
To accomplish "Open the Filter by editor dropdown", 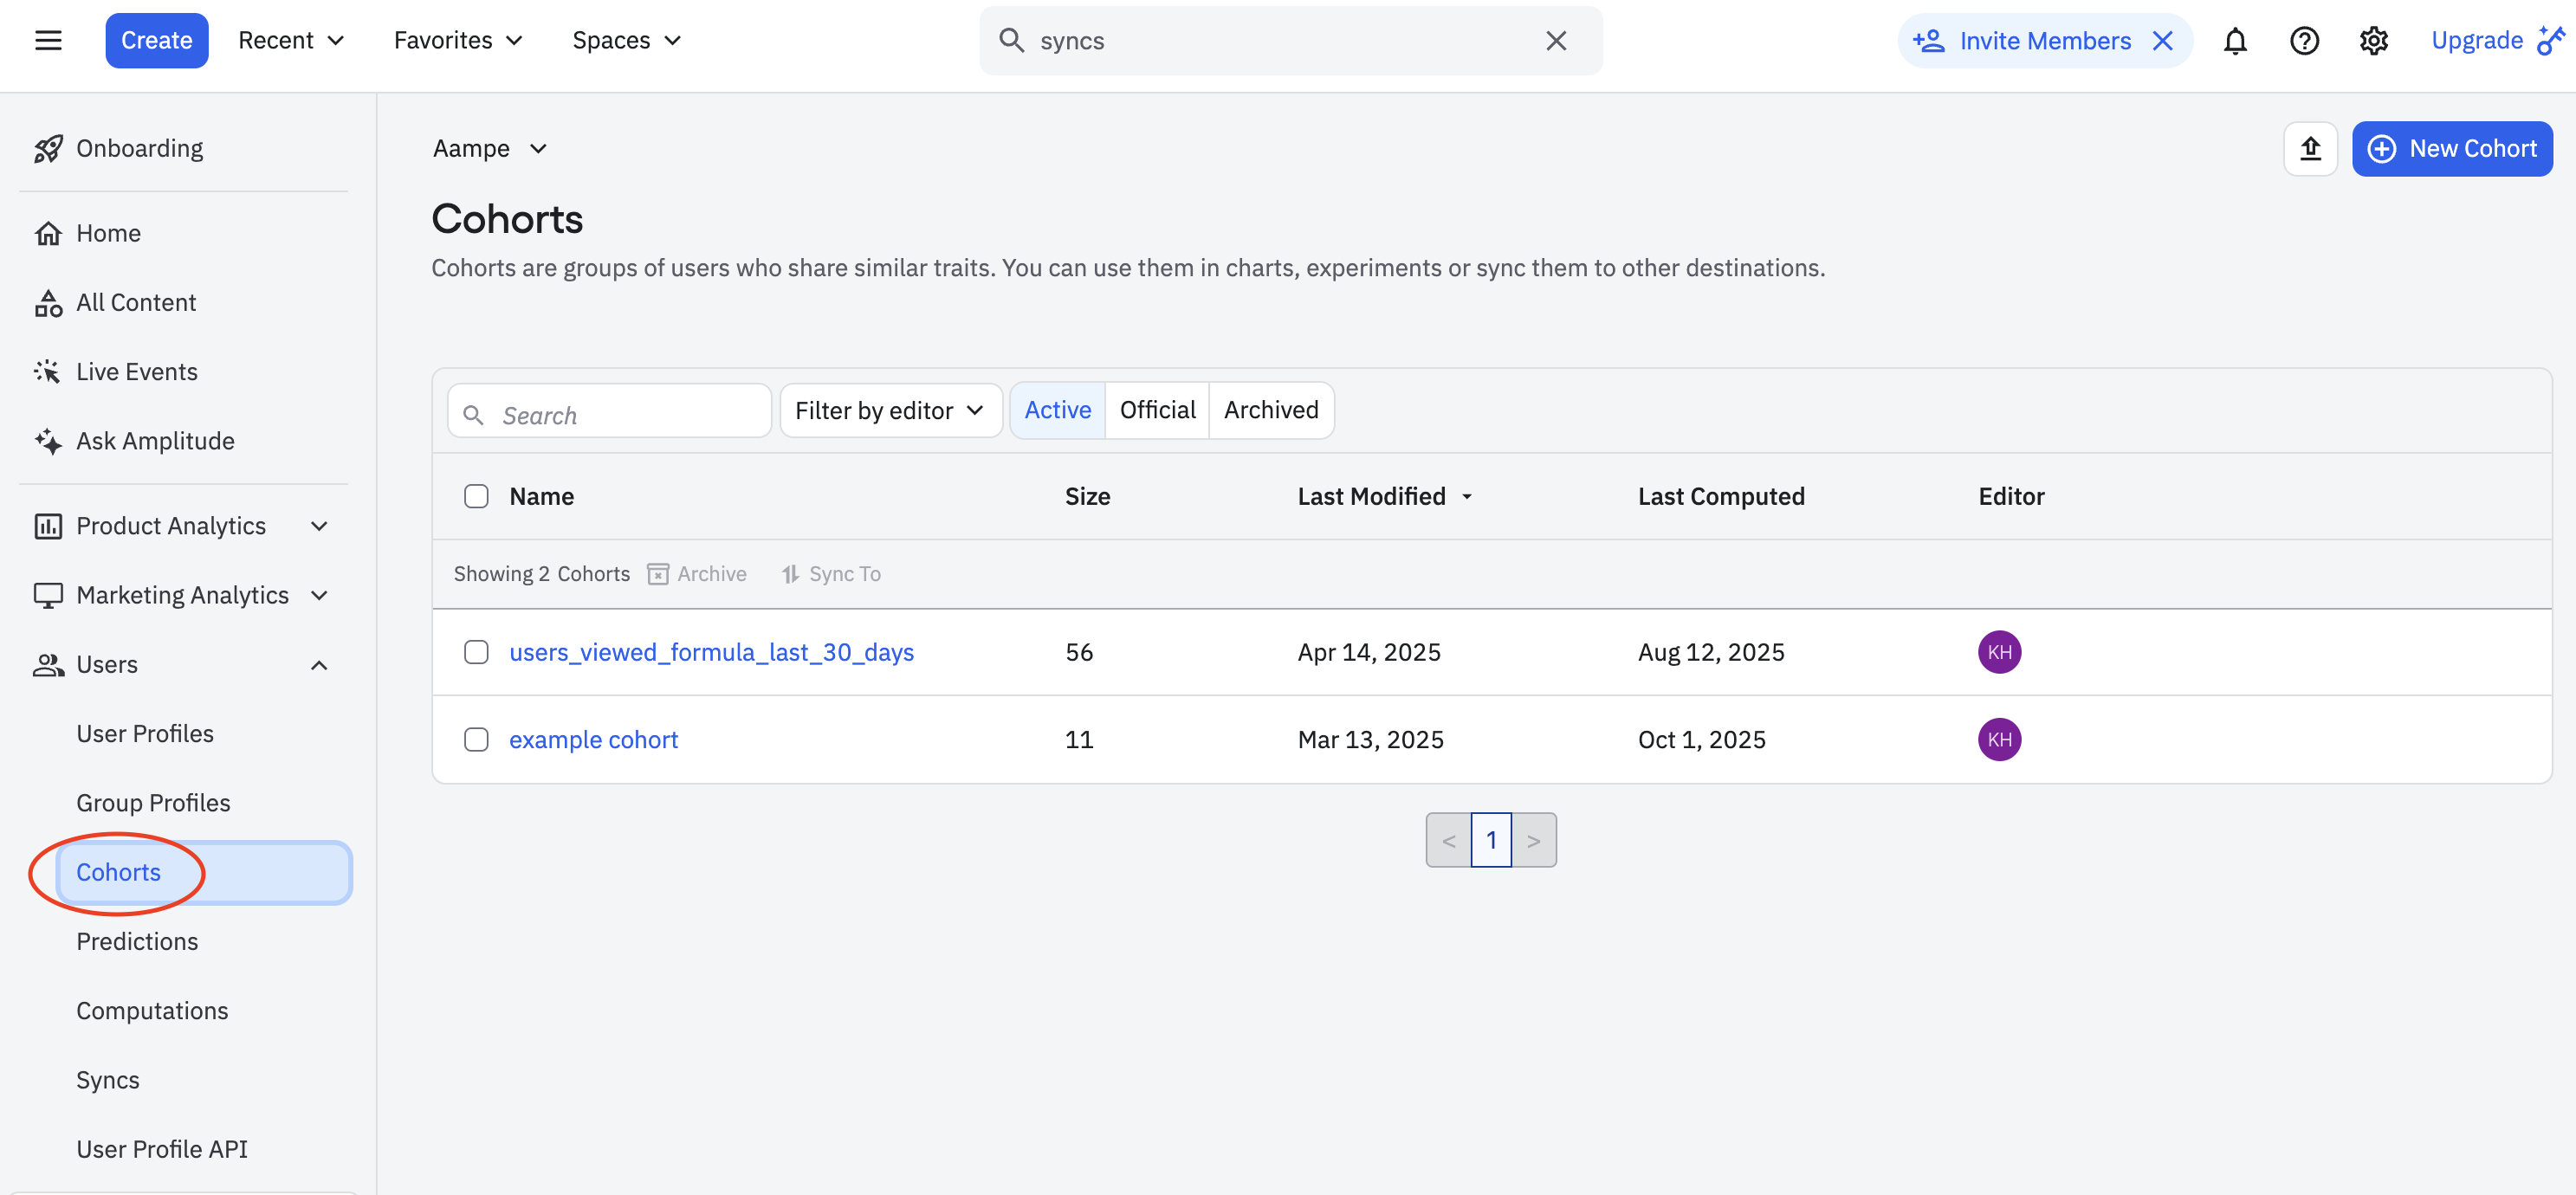I will 890,410.
